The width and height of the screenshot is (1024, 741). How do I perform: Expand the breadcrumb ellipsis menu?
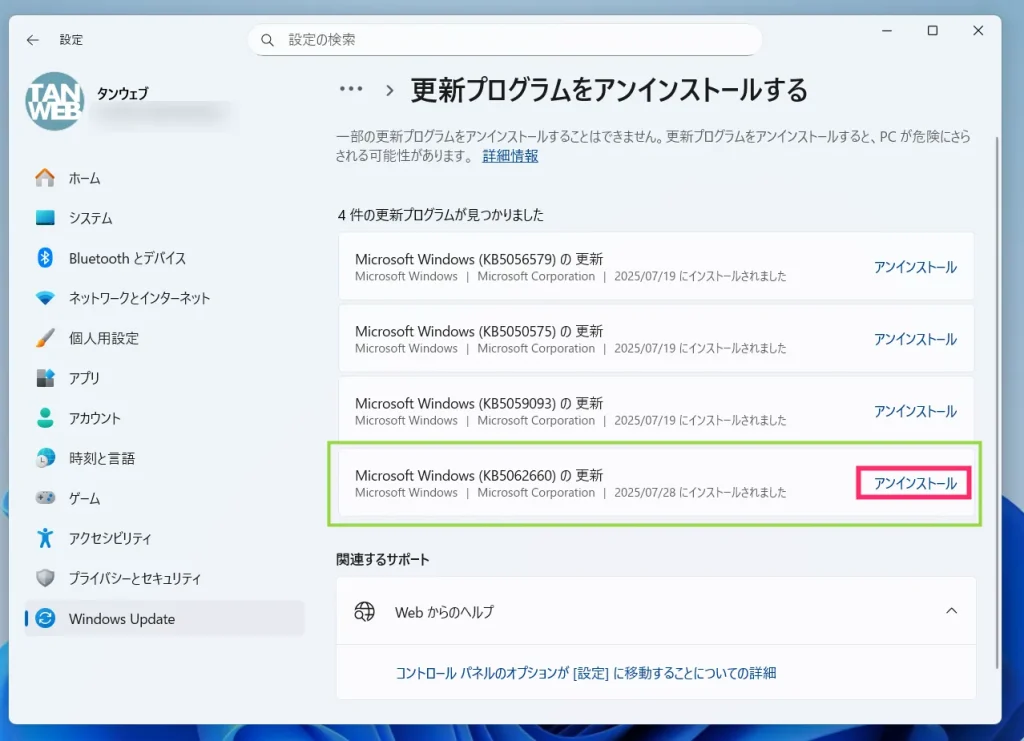351,89
